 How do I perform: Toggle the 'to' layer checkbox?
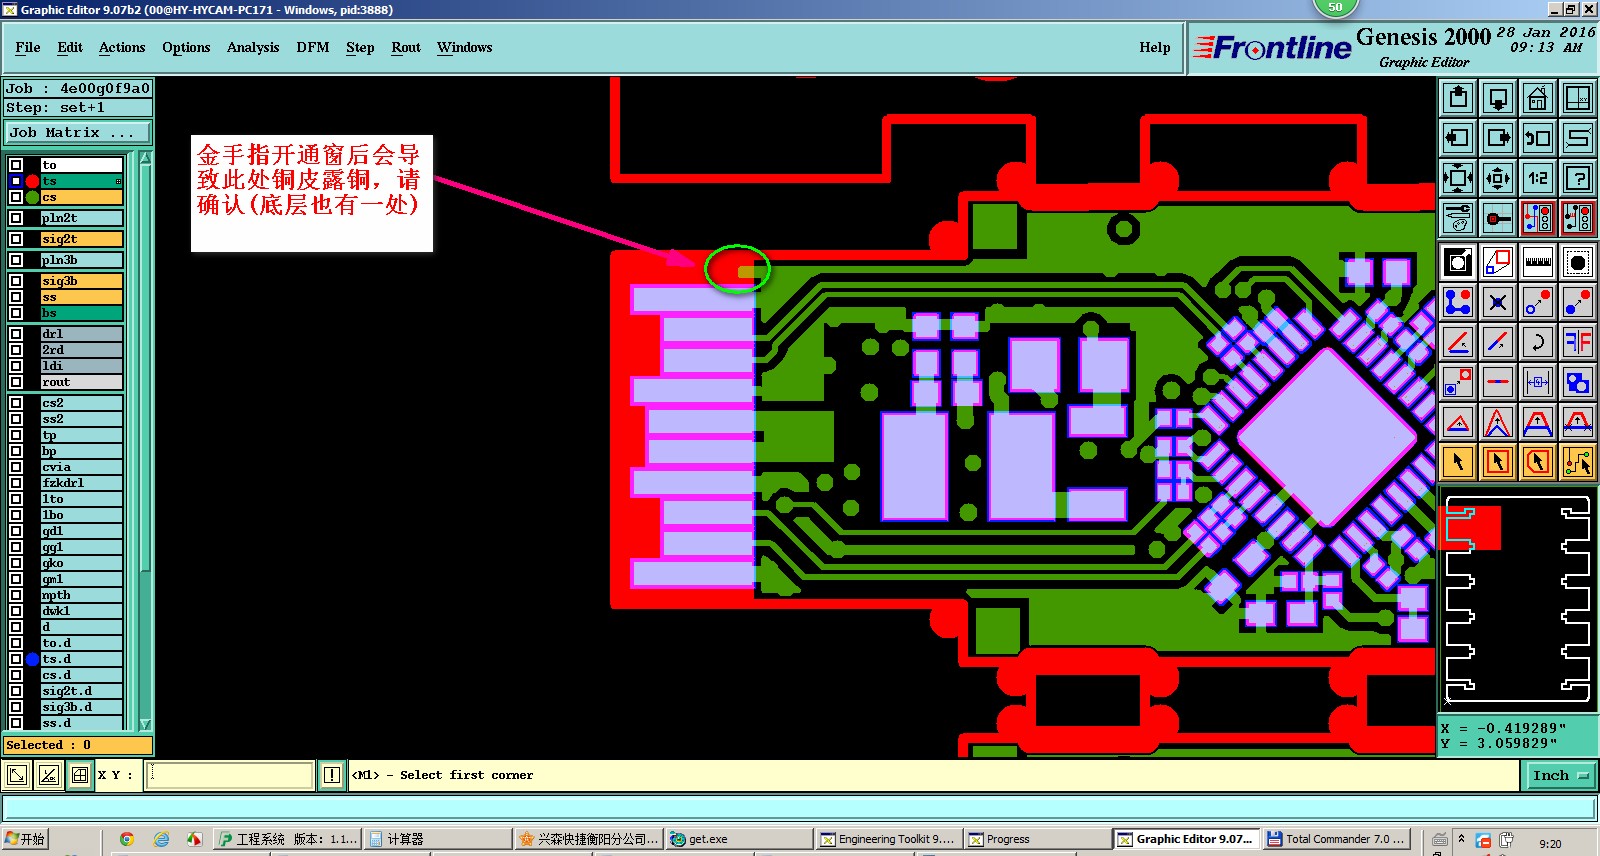(x=16, y=165)
